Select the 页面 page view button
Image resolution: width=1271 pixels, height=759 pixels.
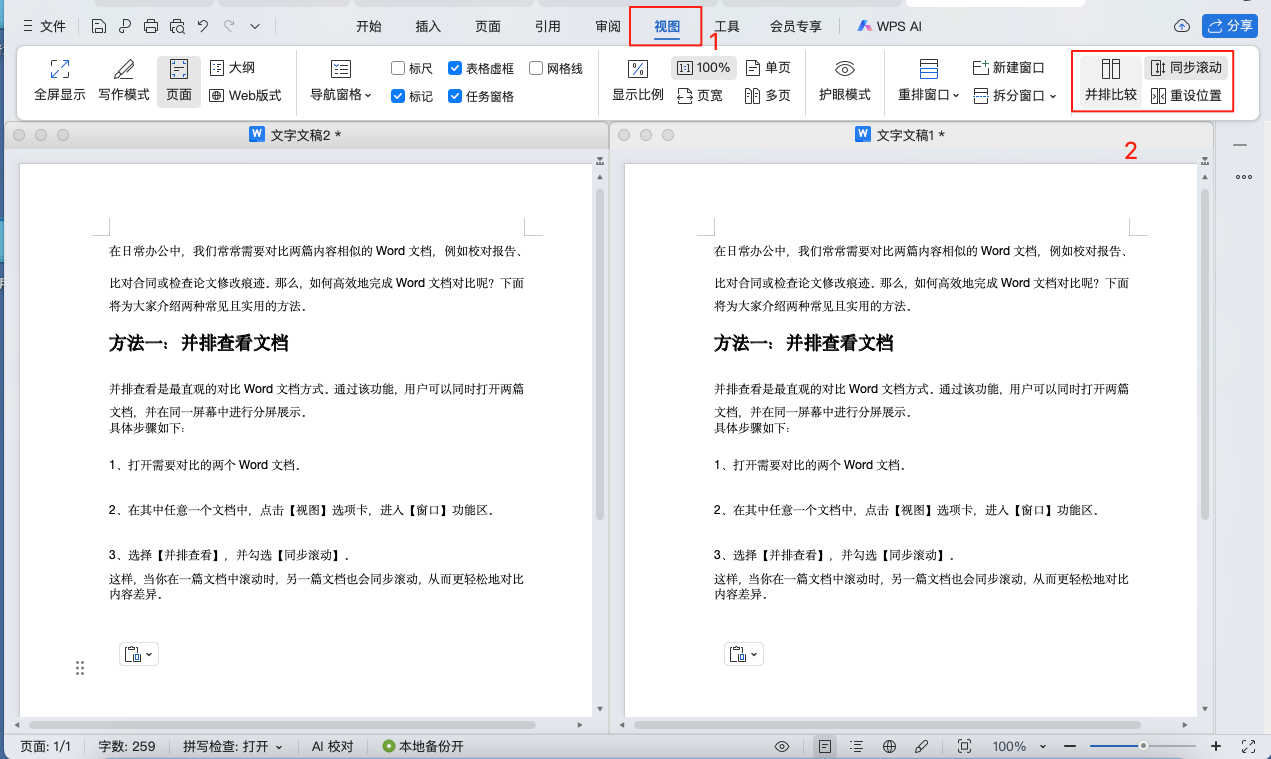(179, 81)
